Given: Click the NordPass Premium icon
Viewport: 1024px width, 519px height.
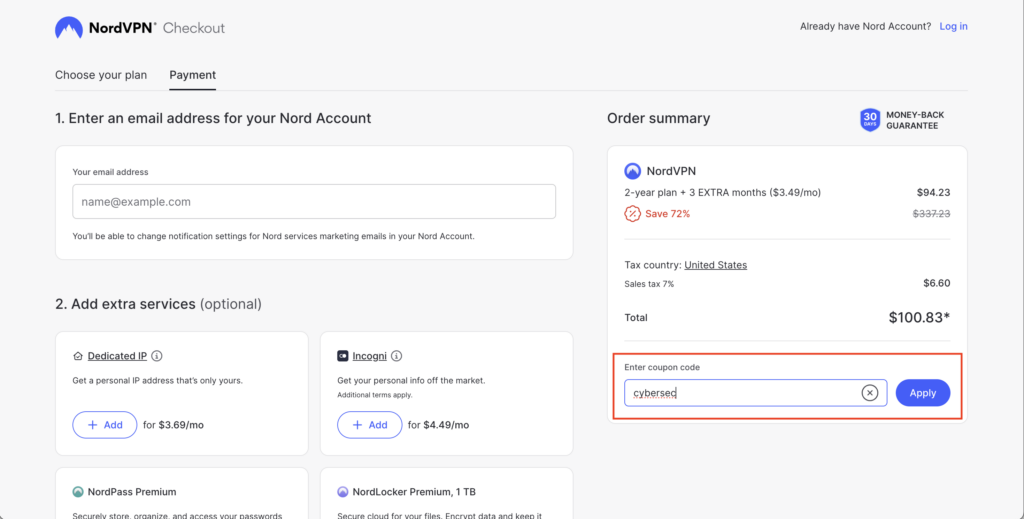Looking at the screenshot, I should tap(78, 492).
